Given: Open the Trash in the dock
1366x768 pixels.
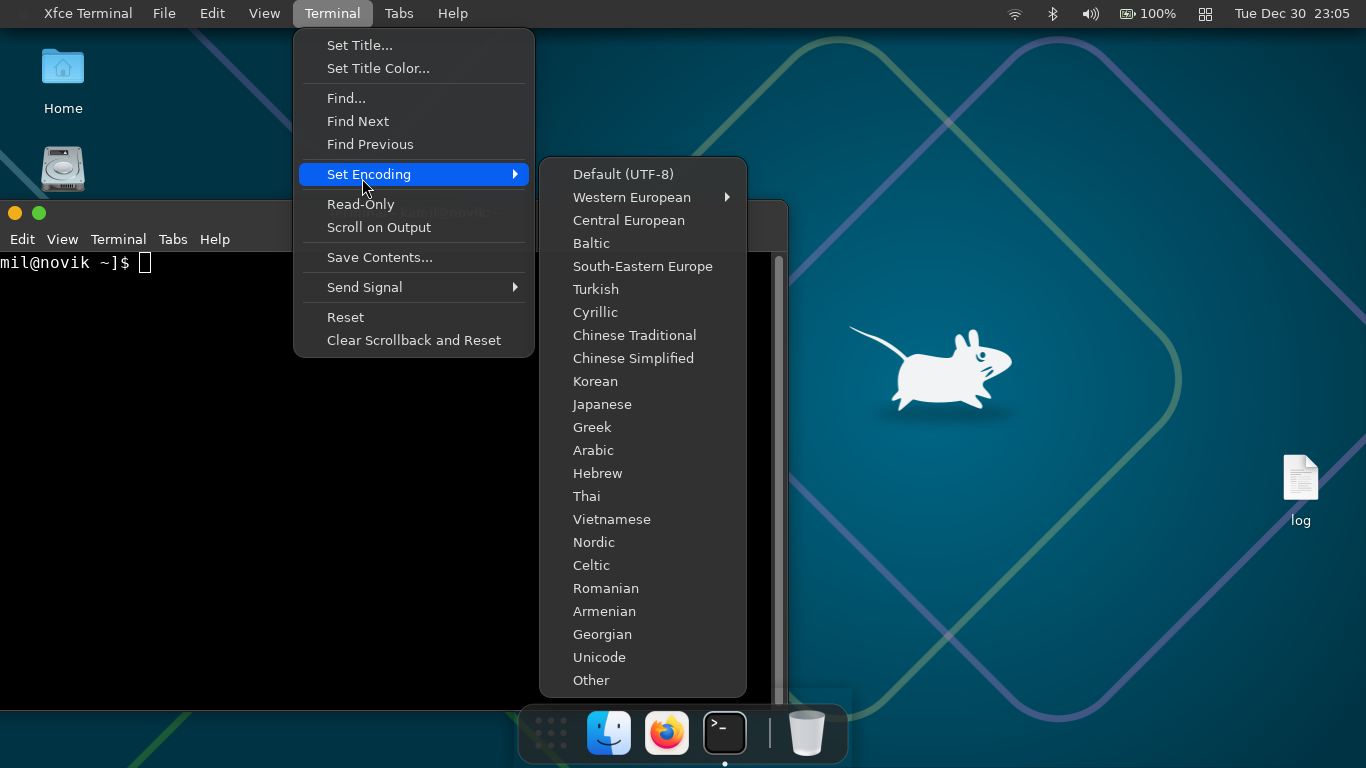Looking at the screenshot, I should [x=807, y=733].
